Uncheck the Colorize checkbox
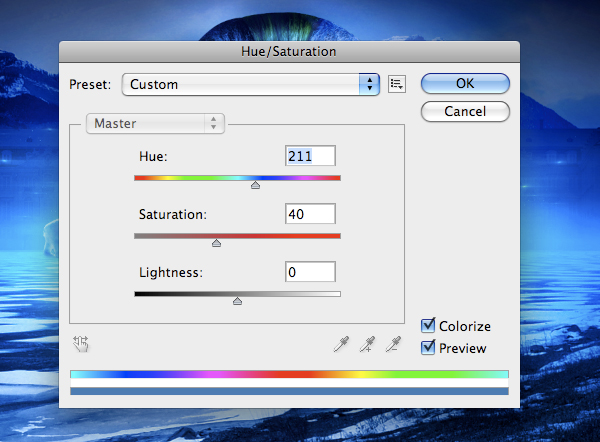The image size is (600, 442). coord(428,326)
